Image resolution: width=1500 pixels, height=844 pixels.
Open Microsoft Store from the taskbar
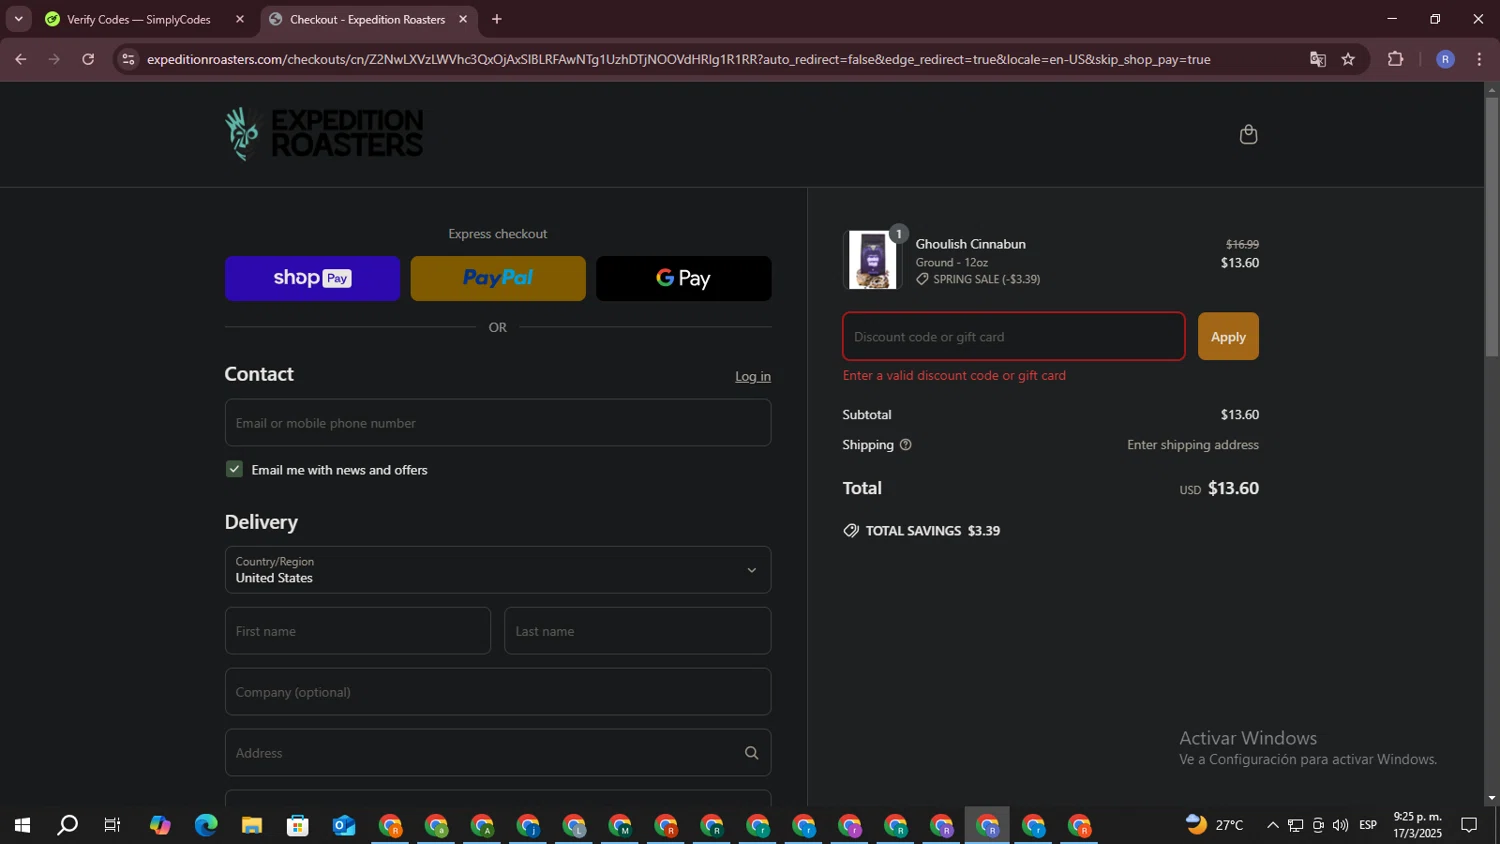point(298,825)
